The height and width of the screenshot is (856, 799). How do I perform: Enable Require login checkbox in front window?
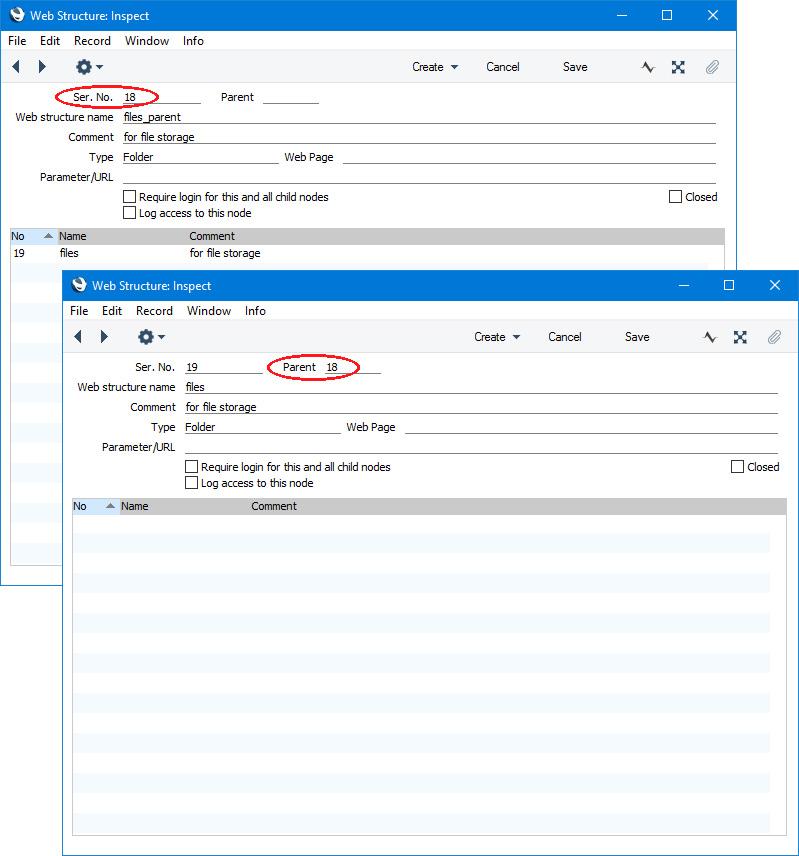click(192, 467)
